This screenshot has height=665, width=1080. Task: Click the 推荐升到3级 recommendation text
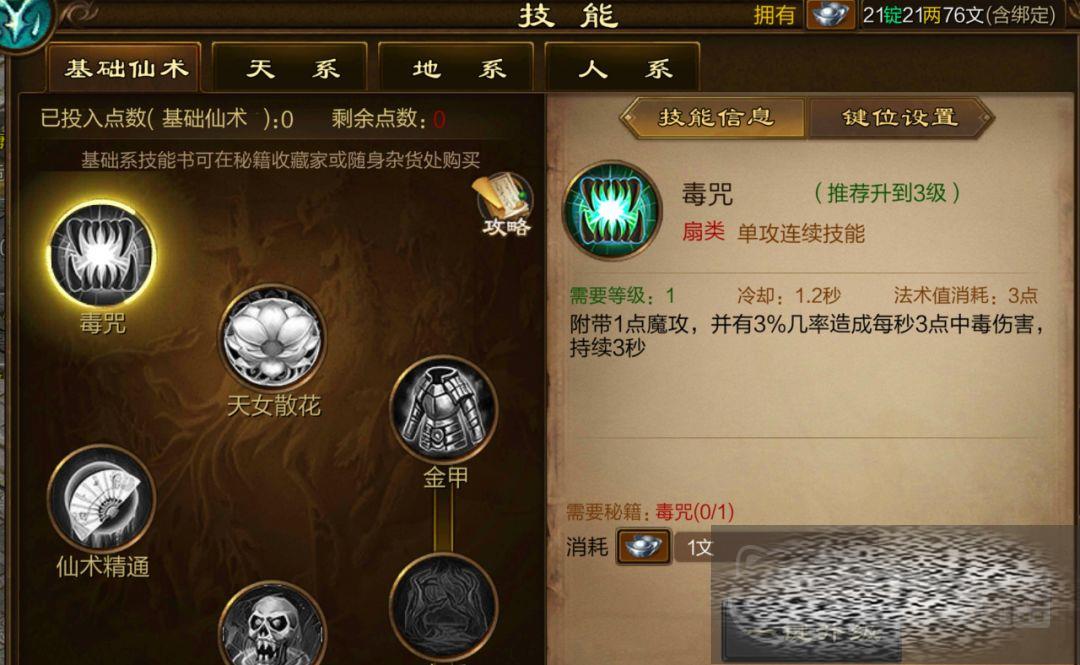[x=886, y=194]
